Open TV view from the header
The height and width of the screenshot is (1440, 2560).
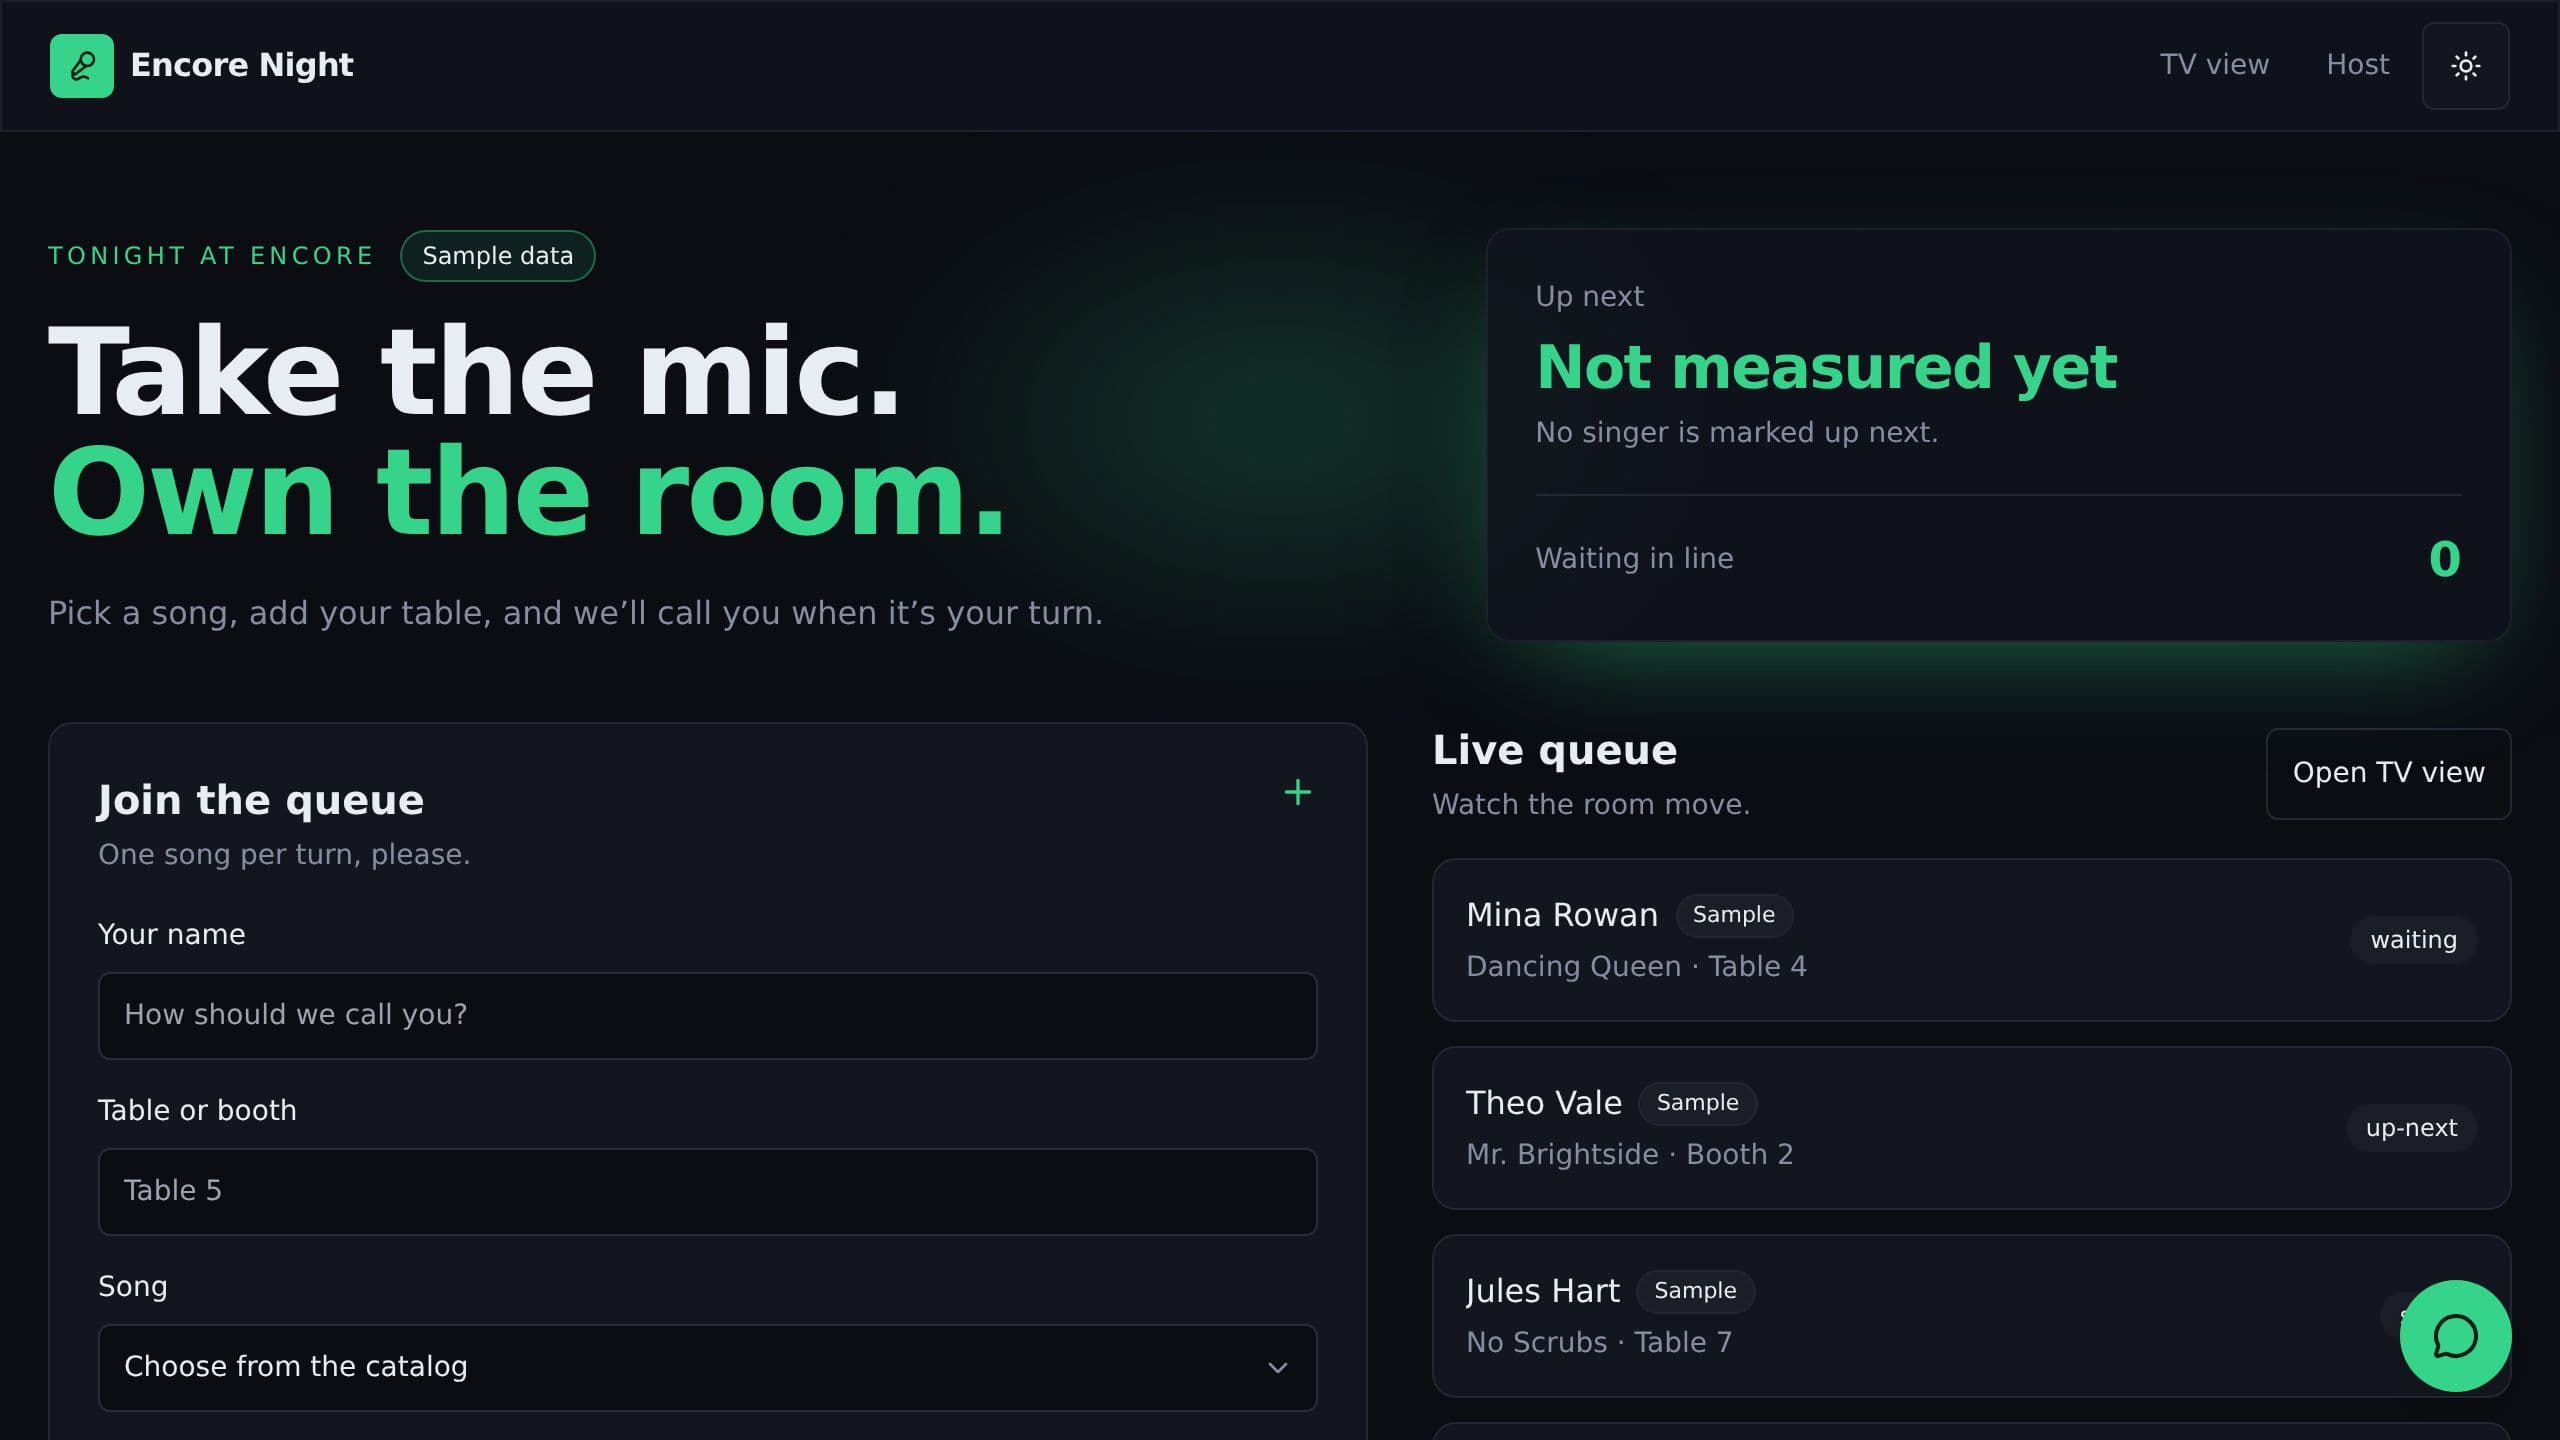point(2214,65)
